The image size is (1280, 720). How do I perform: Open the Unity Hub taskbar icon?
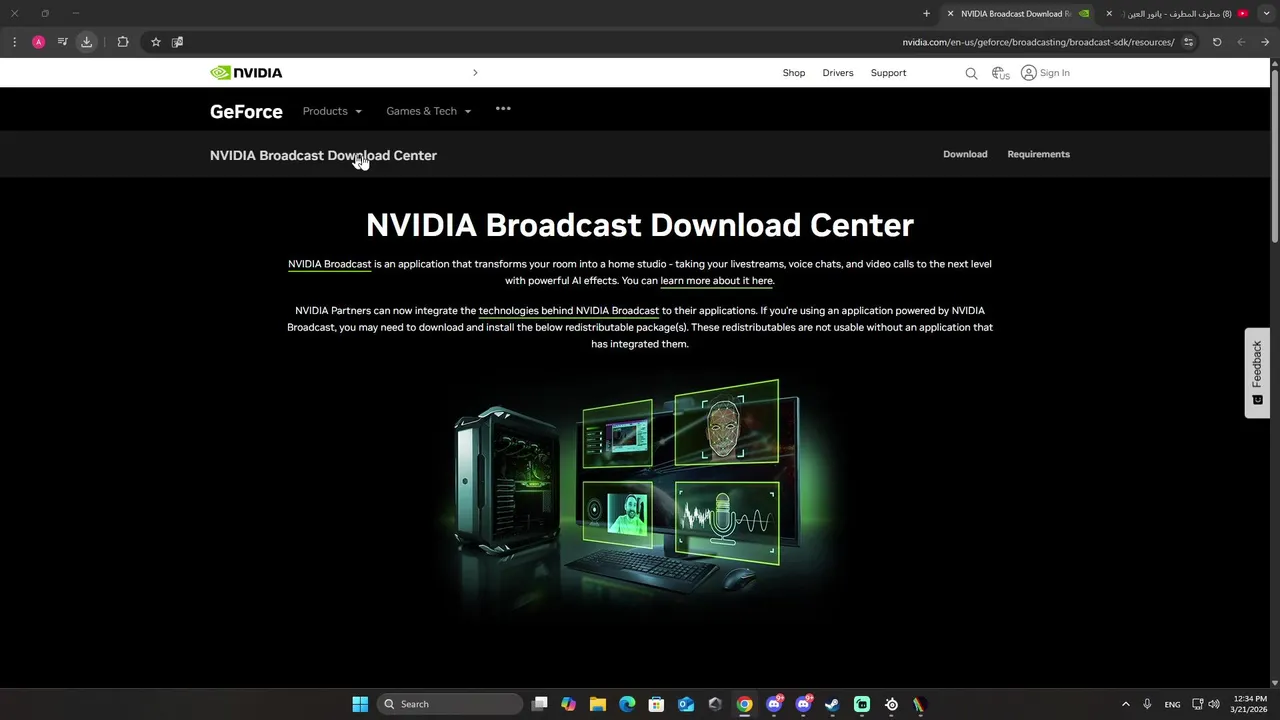[715, 704]
